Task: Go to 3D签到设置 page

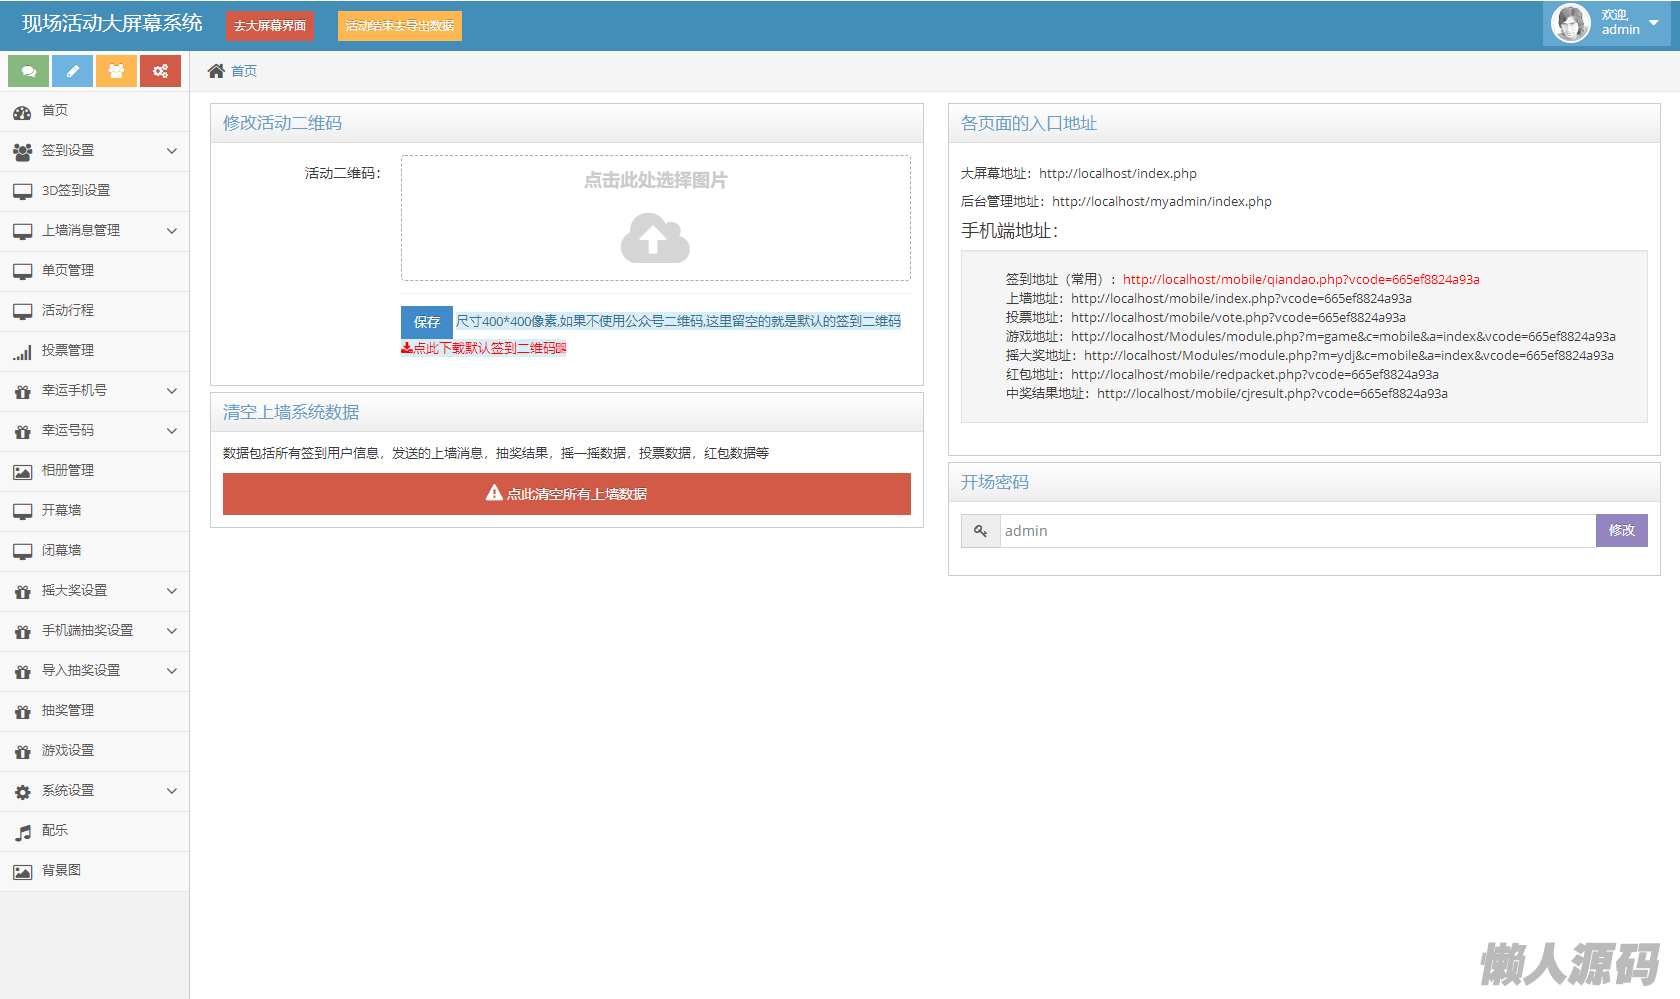Action: click(x=76, y=191)
